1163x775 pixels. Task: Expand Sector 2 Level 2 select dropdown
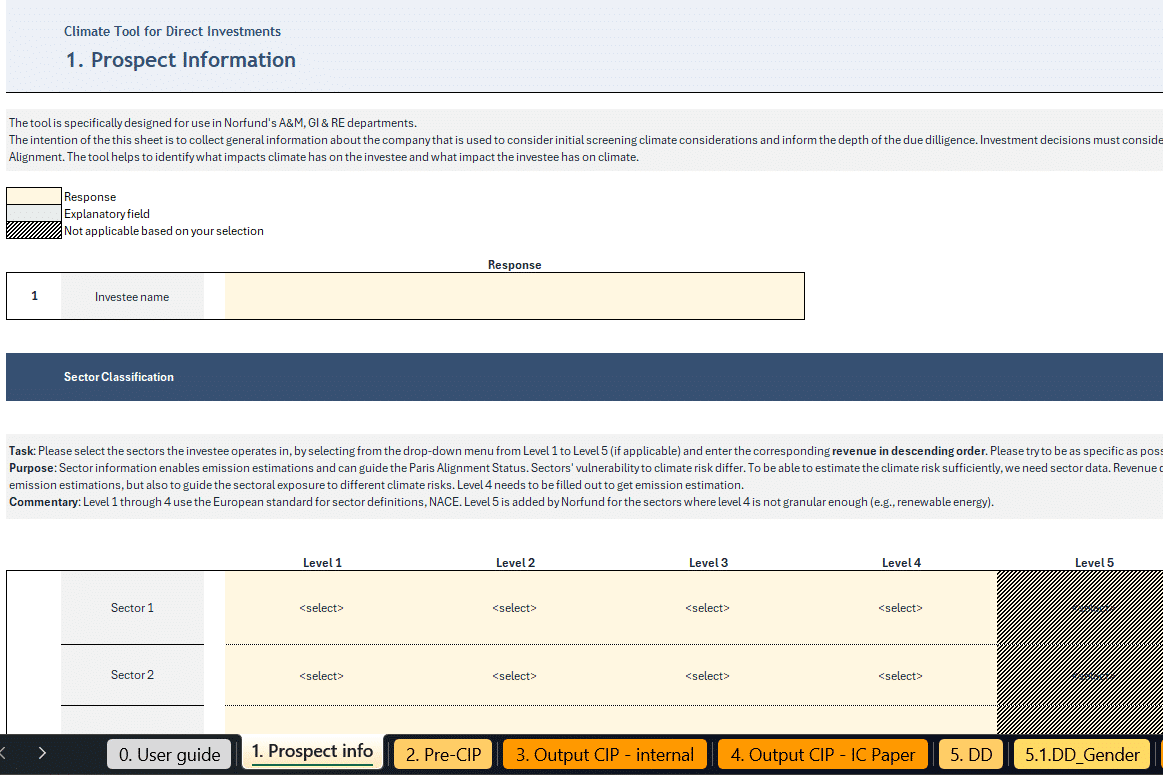pyautogui.click(x=514, y=676)
